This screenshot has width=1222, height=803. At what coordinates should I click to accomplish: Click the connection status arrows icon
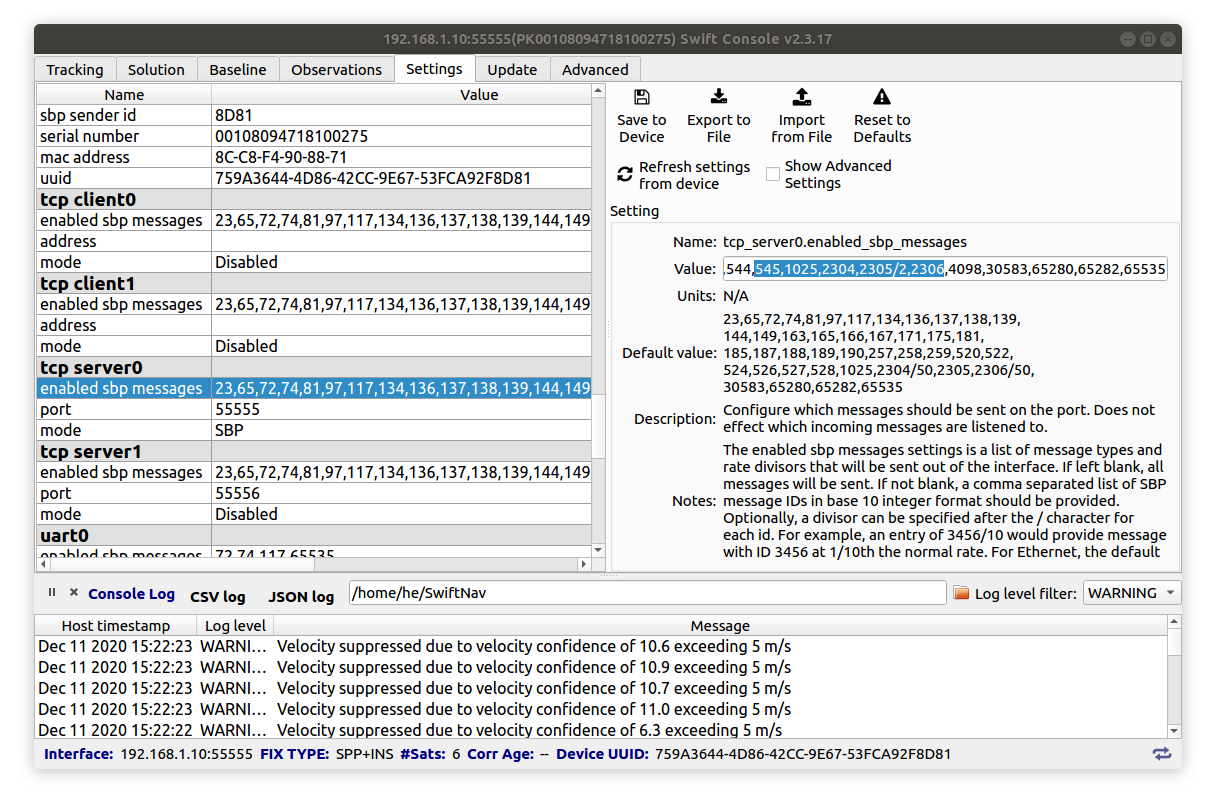[x=1161, y=754]
